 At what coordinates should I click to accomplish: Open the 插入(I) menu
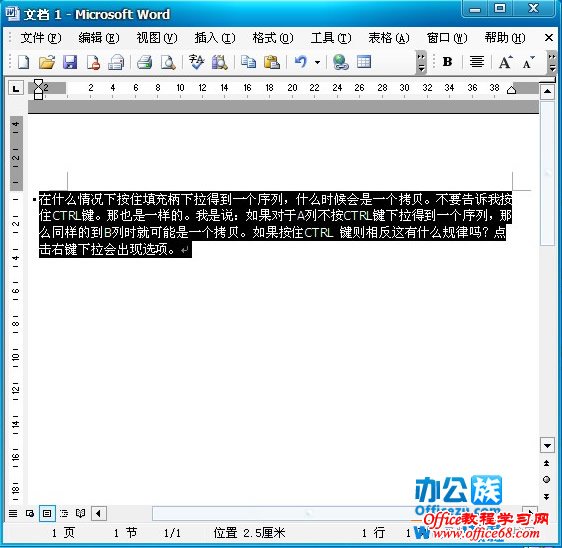pos(215,38)
